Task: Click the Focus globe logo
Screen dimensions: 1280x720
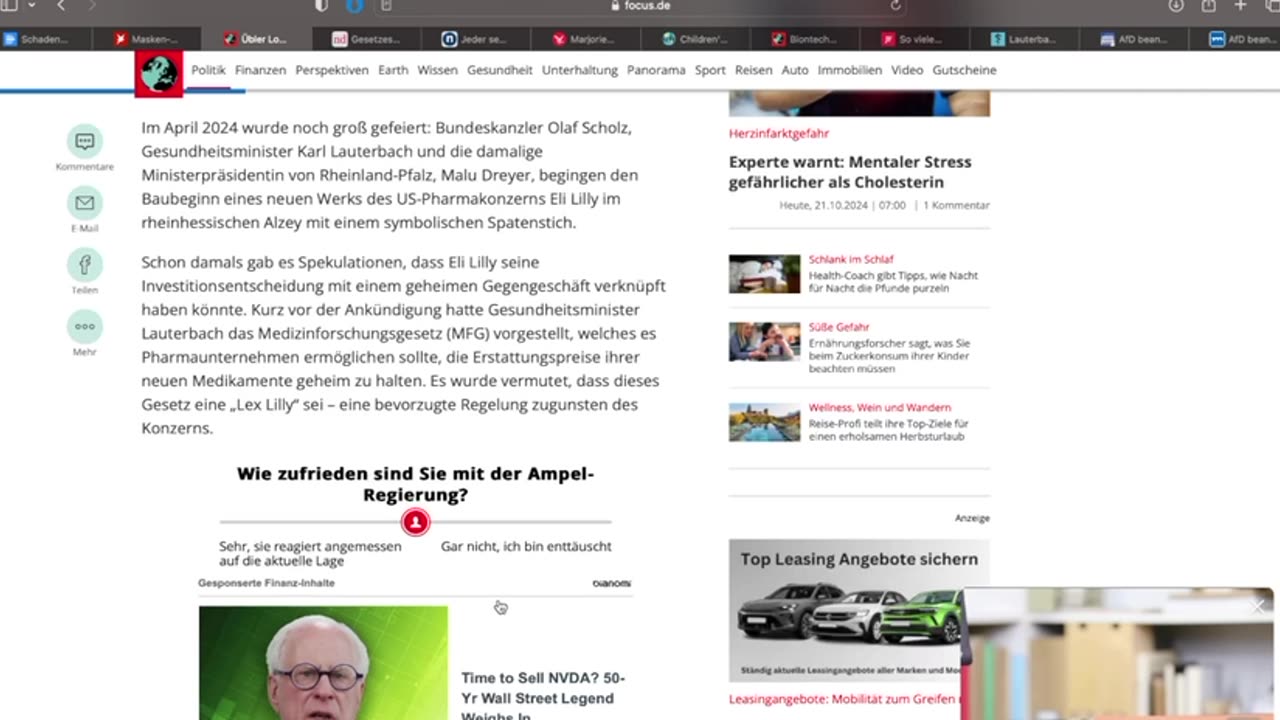Action: pos(159,73)
